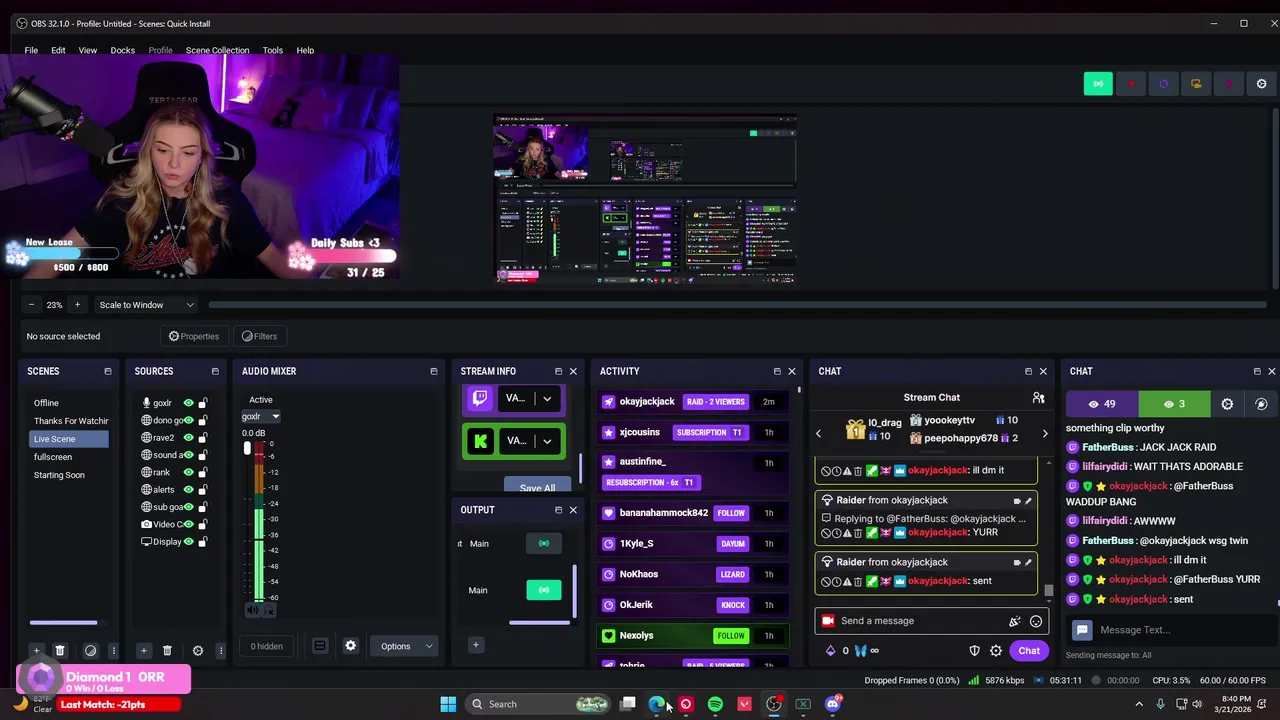Screen dimensions: 1280x720
Task: Open chat settings gear beside Chat button
Action: (x=996, y=651)
